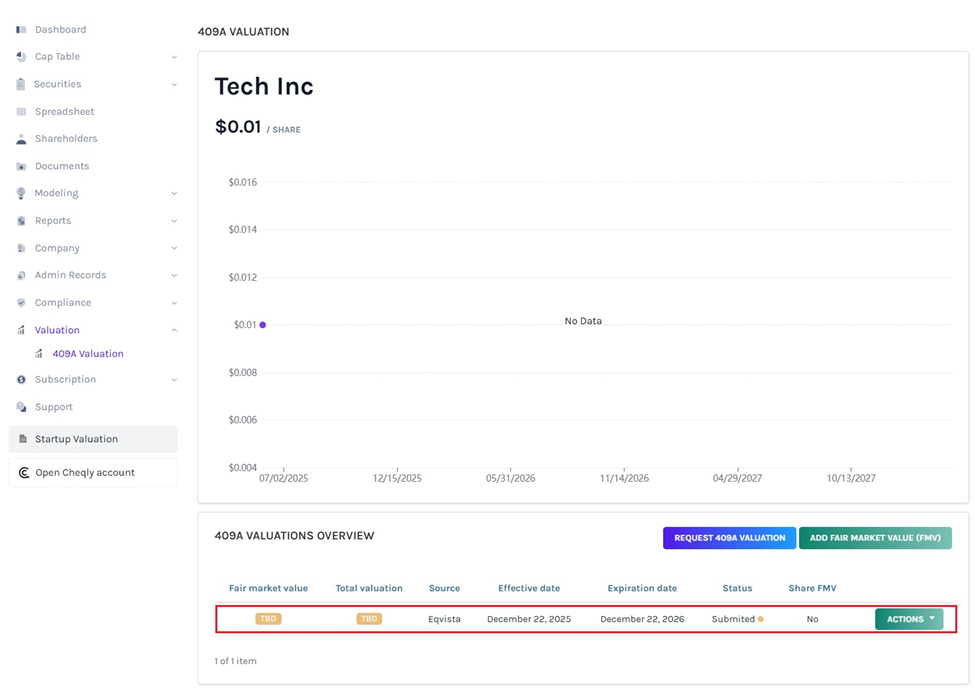This screenshot has width=975, height=689.
Task: Click the Modeling lightbulb icon
Action: (x=21, y=193)
